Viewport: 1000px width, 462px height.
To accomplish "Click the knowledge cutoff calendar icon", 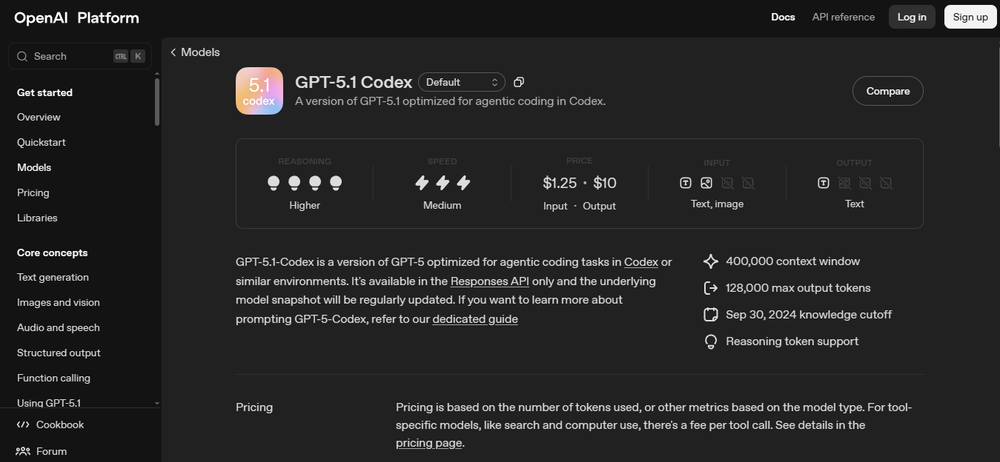I will (x=710, y=315).
